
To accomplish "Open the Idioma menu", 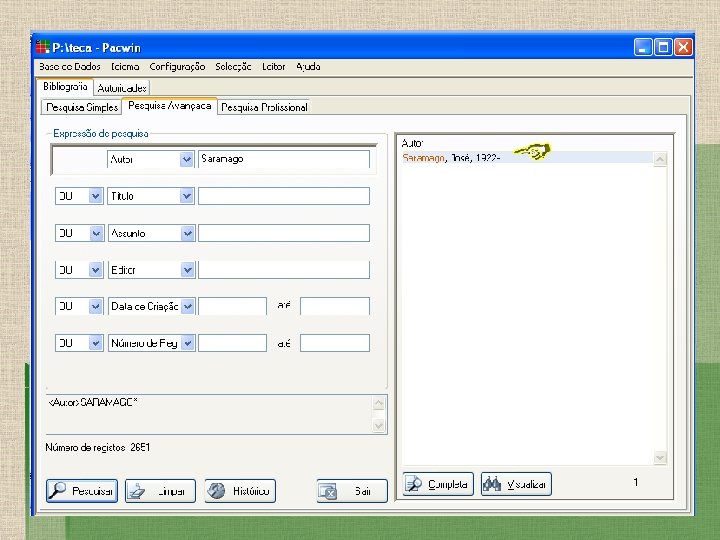I will pos(125,67).
